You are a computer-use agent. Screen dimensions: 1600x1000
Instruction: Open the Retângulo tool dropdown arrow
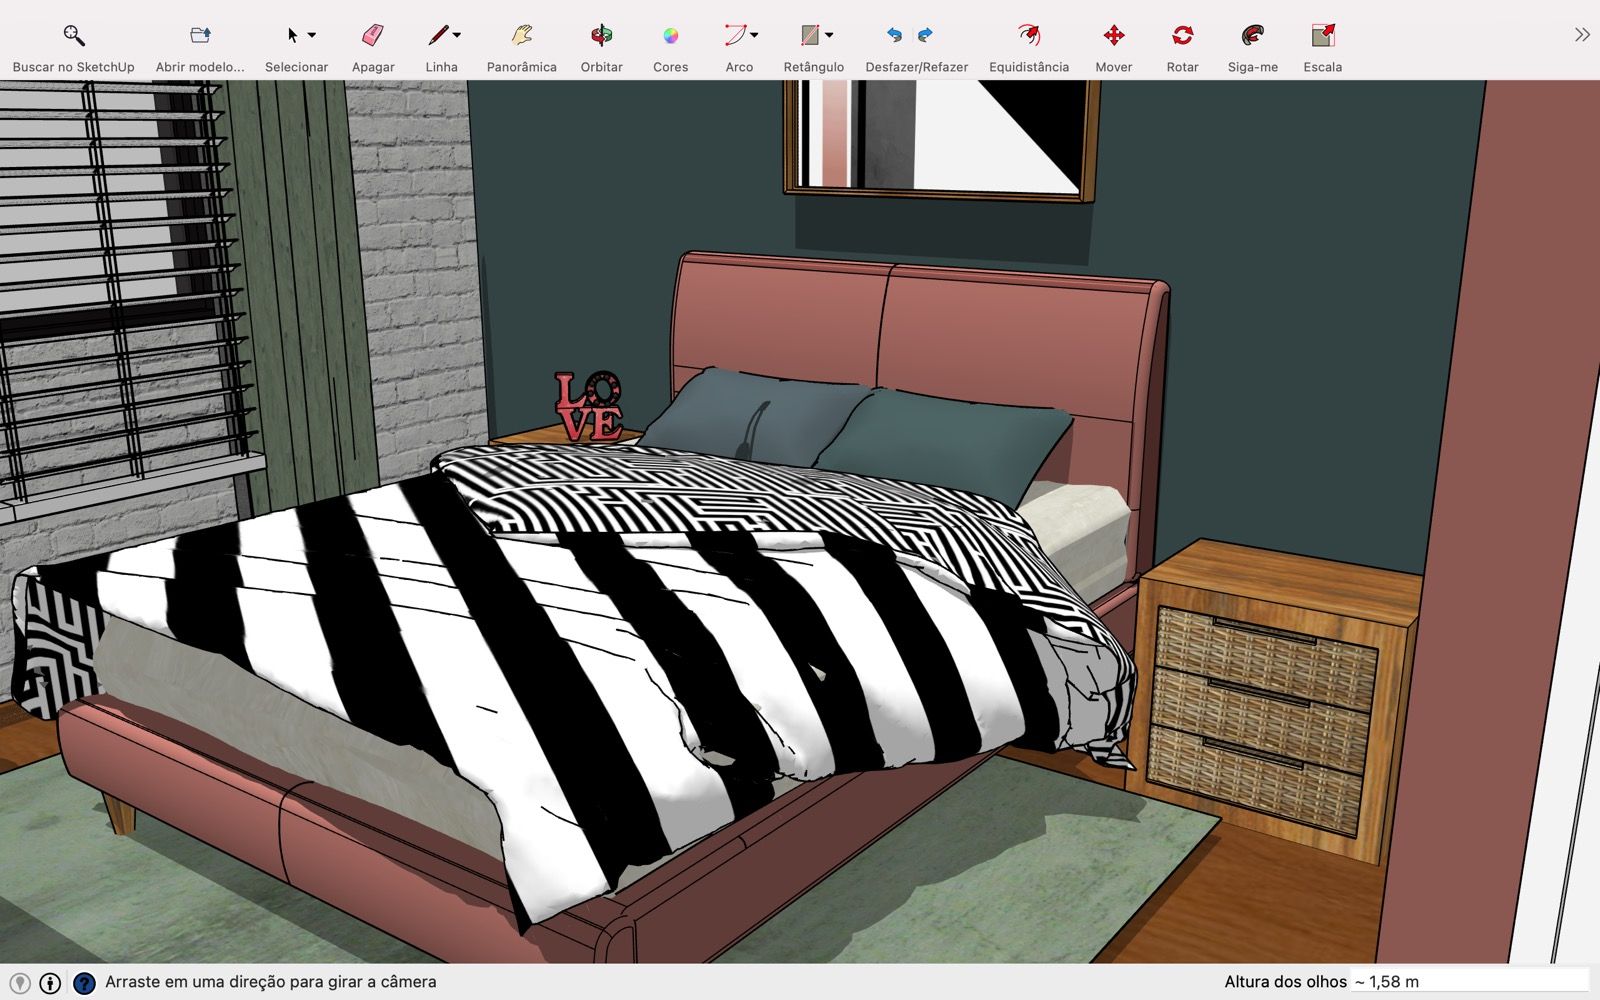pyautogui.click(x=829, y=36)
